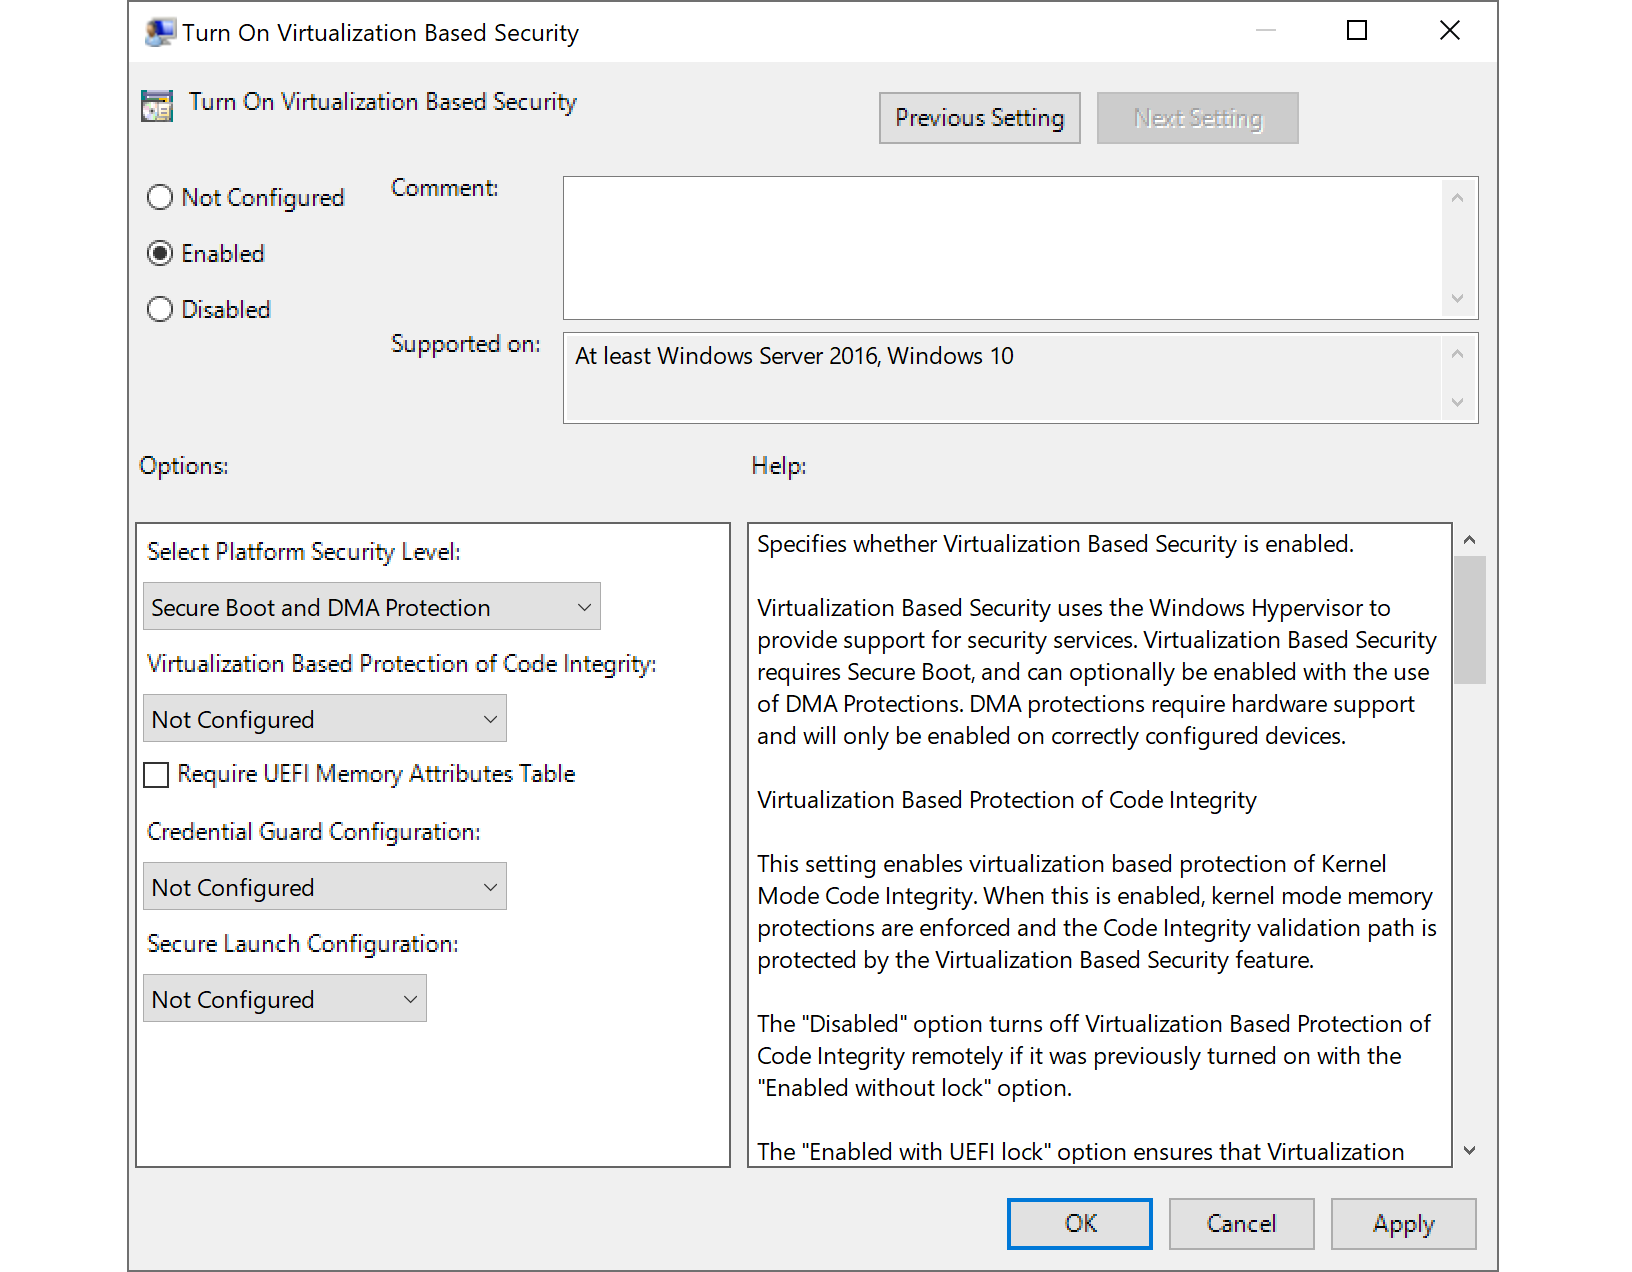This screenshot has height=1272, width=1632.
Task: Go to Previous Setting
Action: pyautogui.click(x=979, y=118)
